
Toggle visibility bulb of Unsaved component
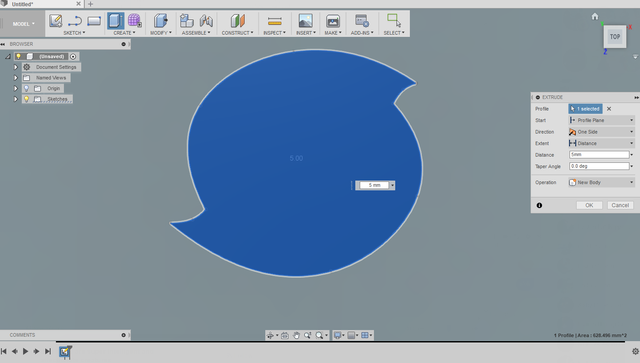(18, 56)
